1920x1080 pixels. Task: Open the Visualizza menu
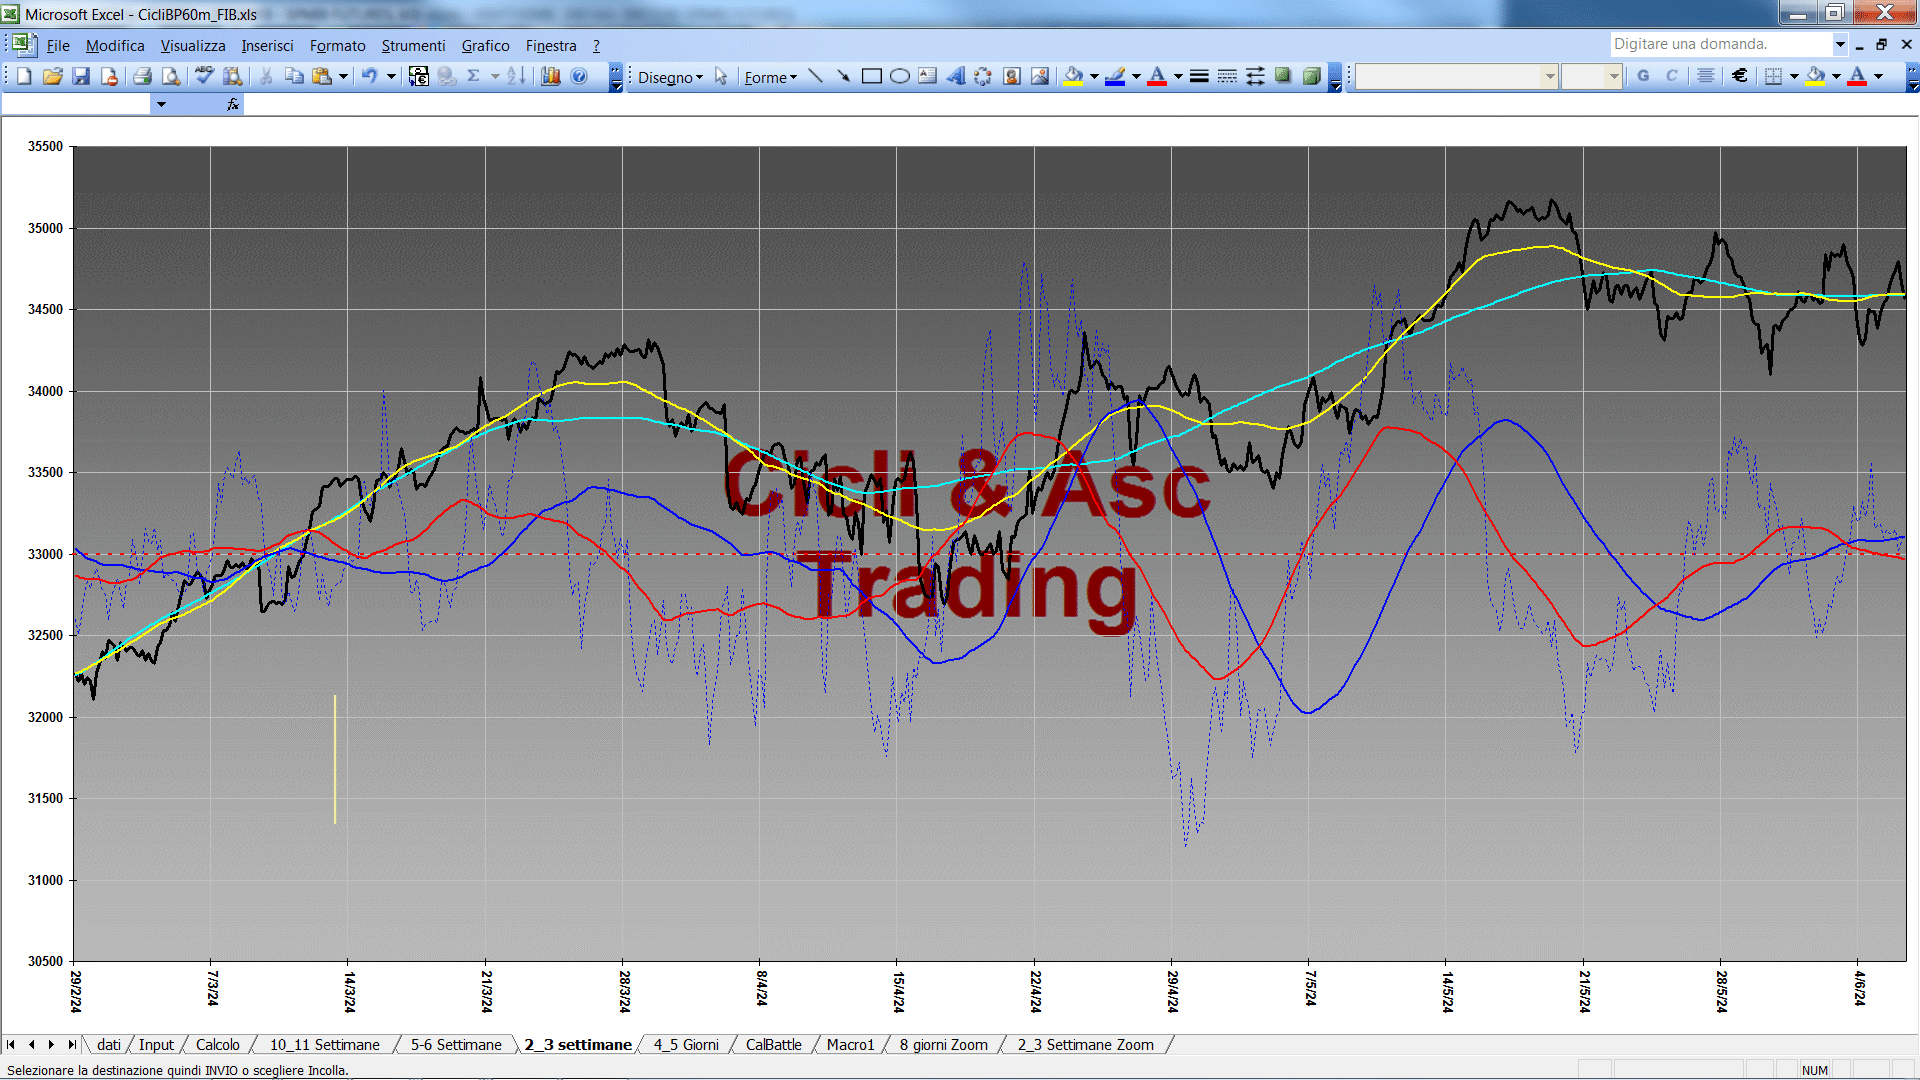click(193, 46)
